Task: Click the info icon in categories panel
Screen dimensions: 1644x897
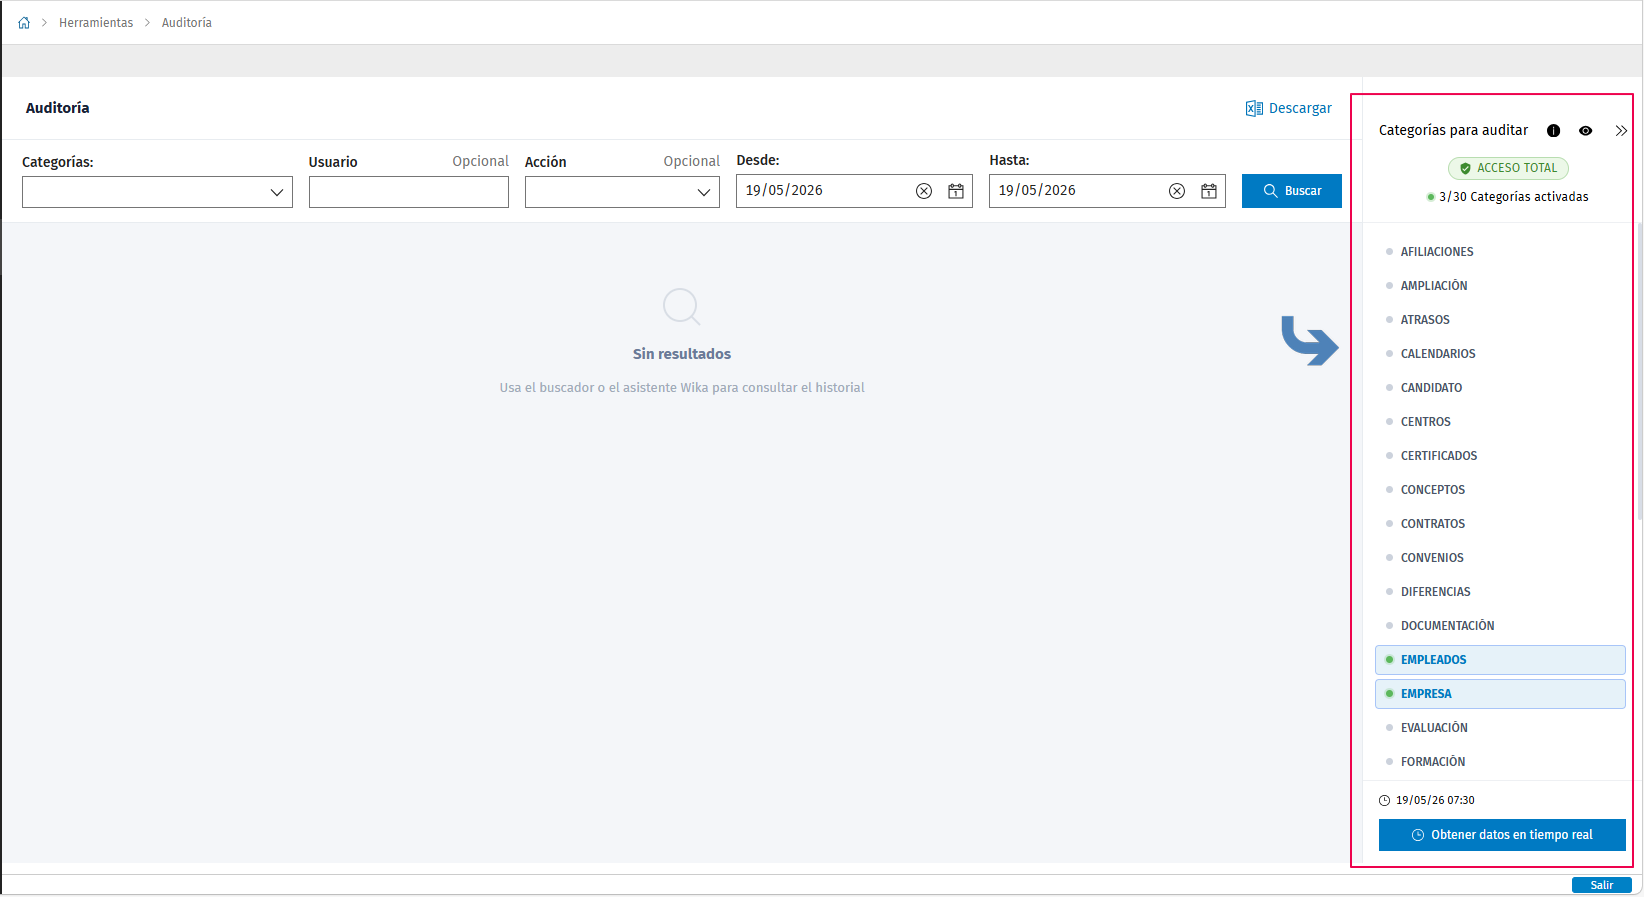Action: [x=1553, y=131]
